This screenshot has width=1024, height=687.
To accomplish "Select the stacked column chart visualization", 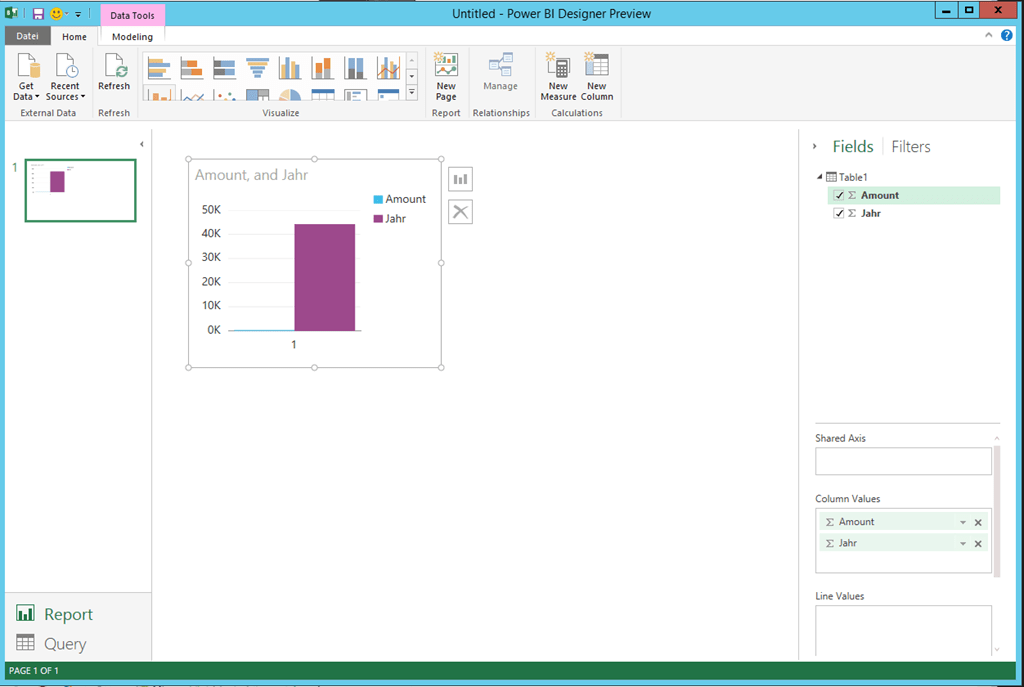I will 323,68.
